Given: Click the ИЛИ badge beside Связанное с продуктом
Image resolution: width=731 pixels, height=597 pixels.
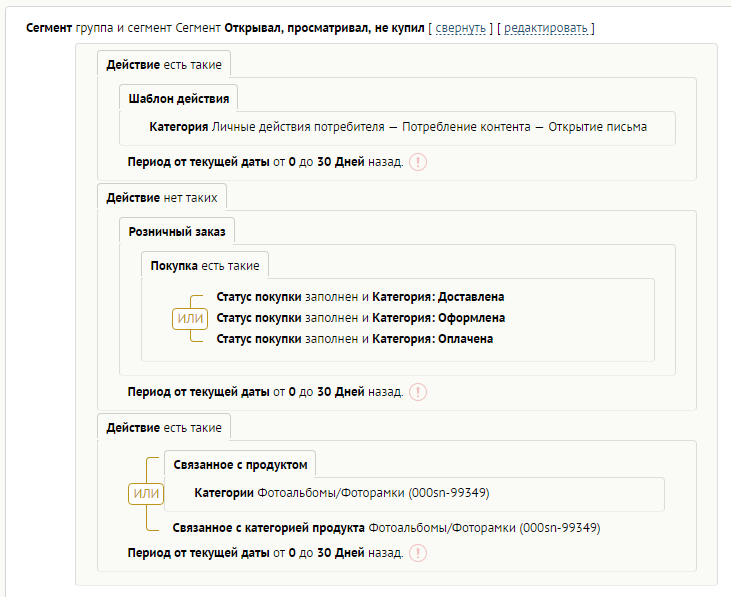Looking at the screenshot, I should tap(146, 493).
